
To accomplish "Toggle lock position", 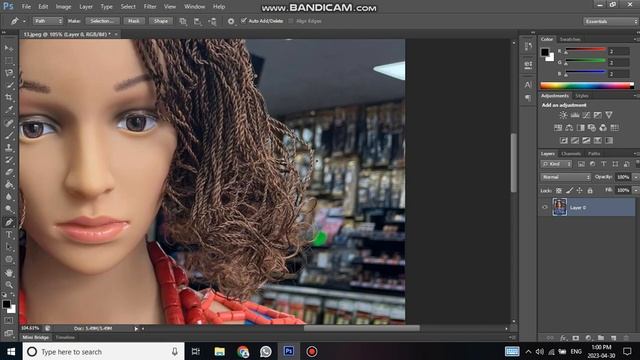I will [x=580, y=191].
